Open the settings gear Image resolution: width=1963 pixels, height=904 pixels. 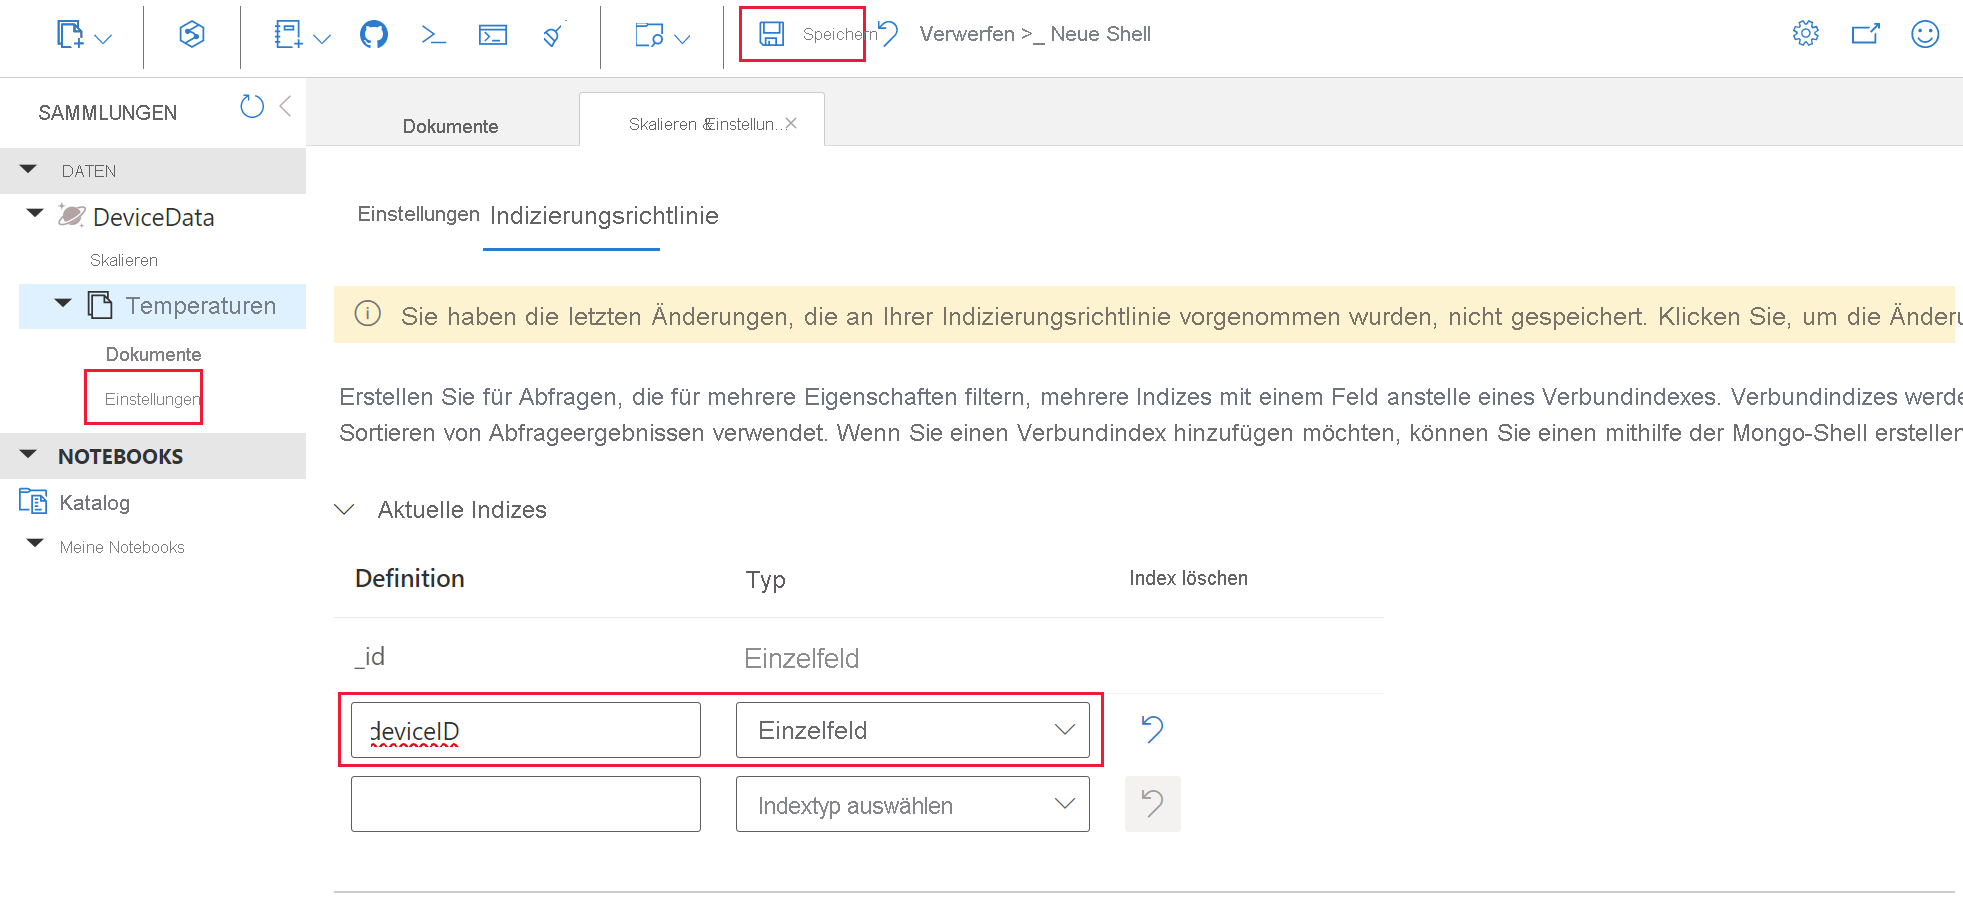(1805, 33)
